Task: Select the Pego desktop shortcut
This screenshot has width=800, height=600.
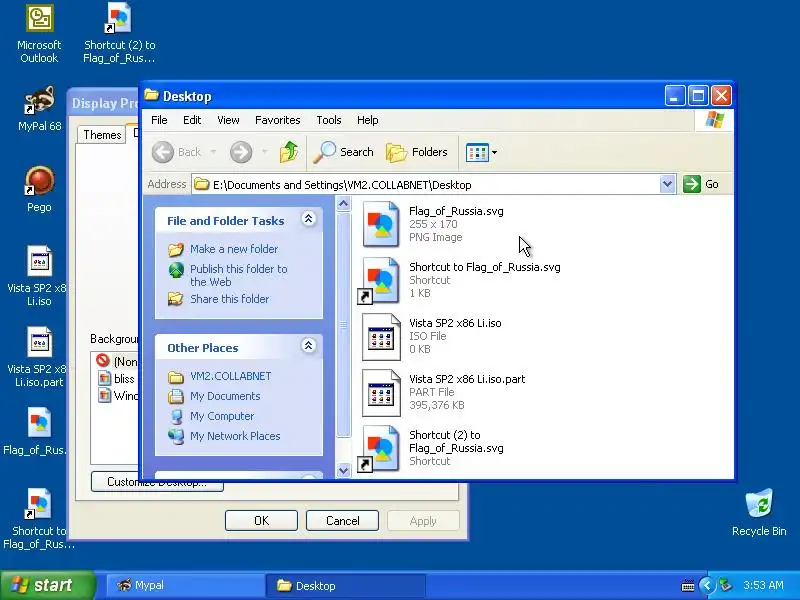Action: (x=39, y=189)
